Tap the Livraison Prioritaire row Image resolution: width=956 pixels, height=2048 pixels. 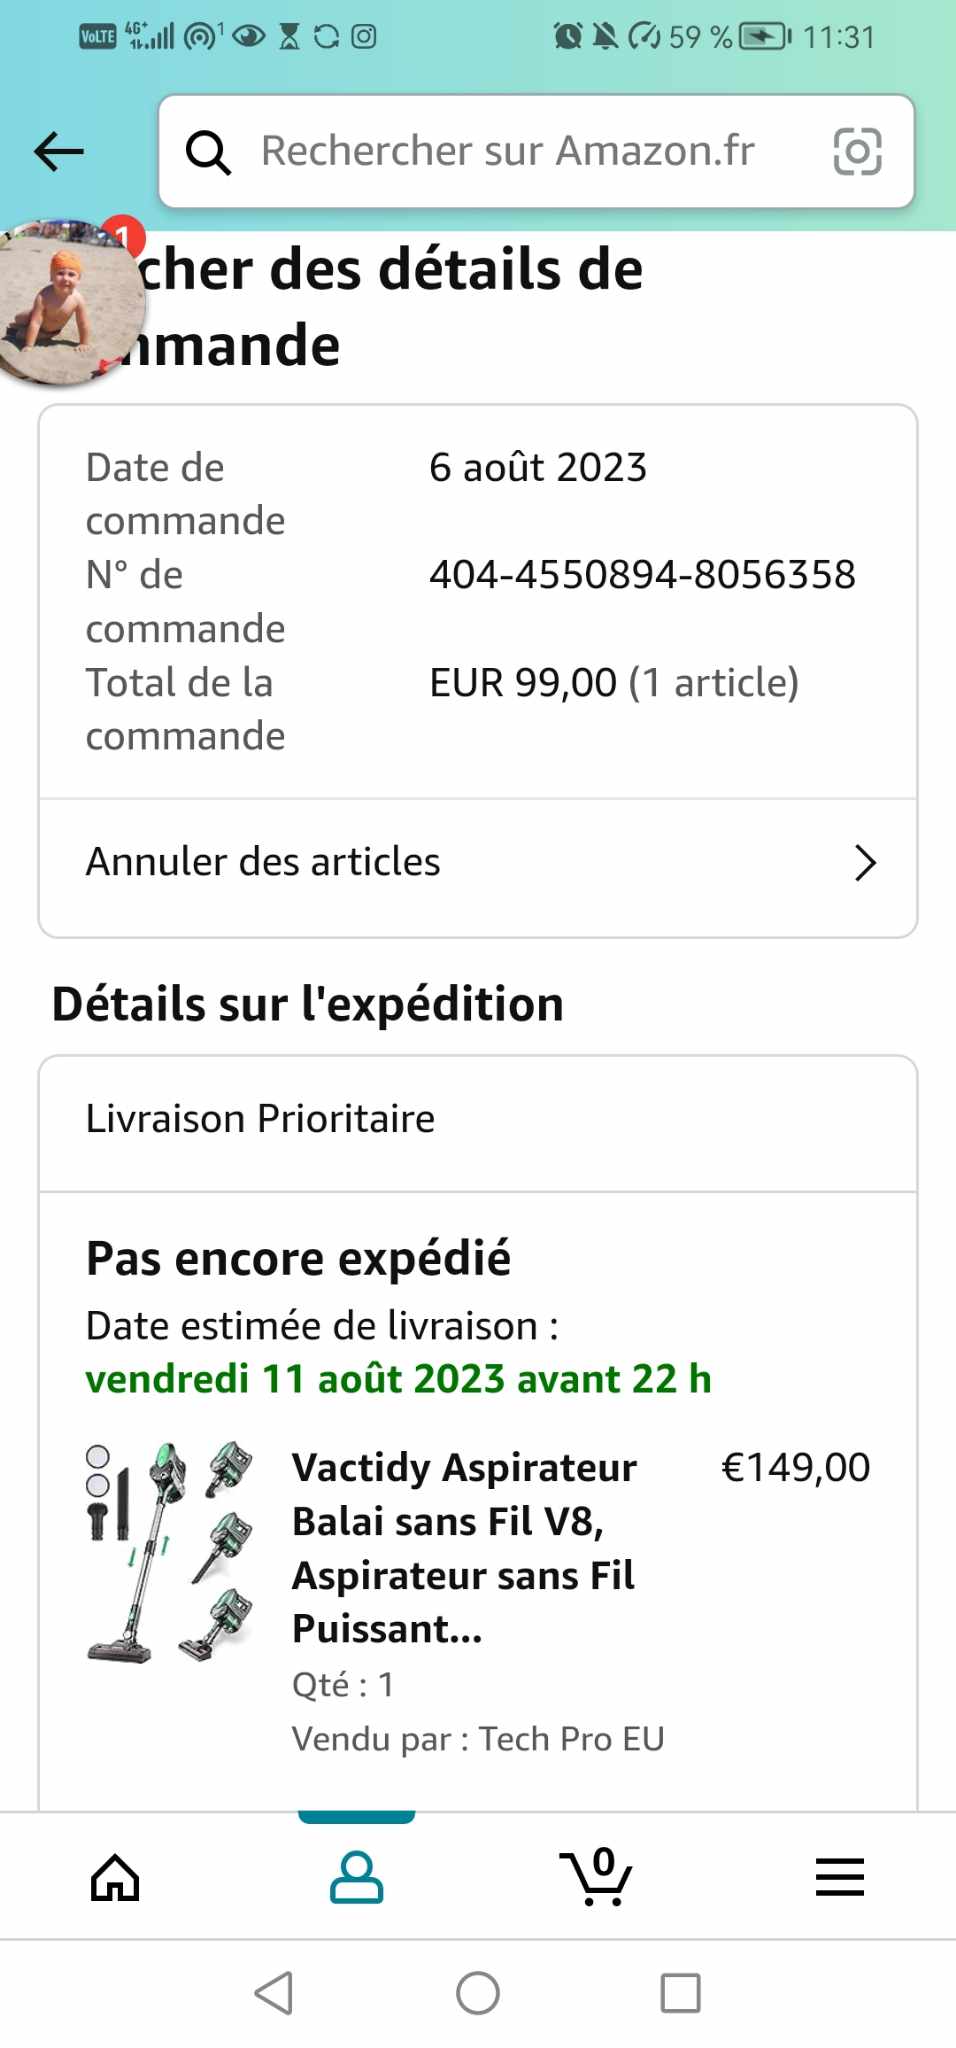(260, 1119)
